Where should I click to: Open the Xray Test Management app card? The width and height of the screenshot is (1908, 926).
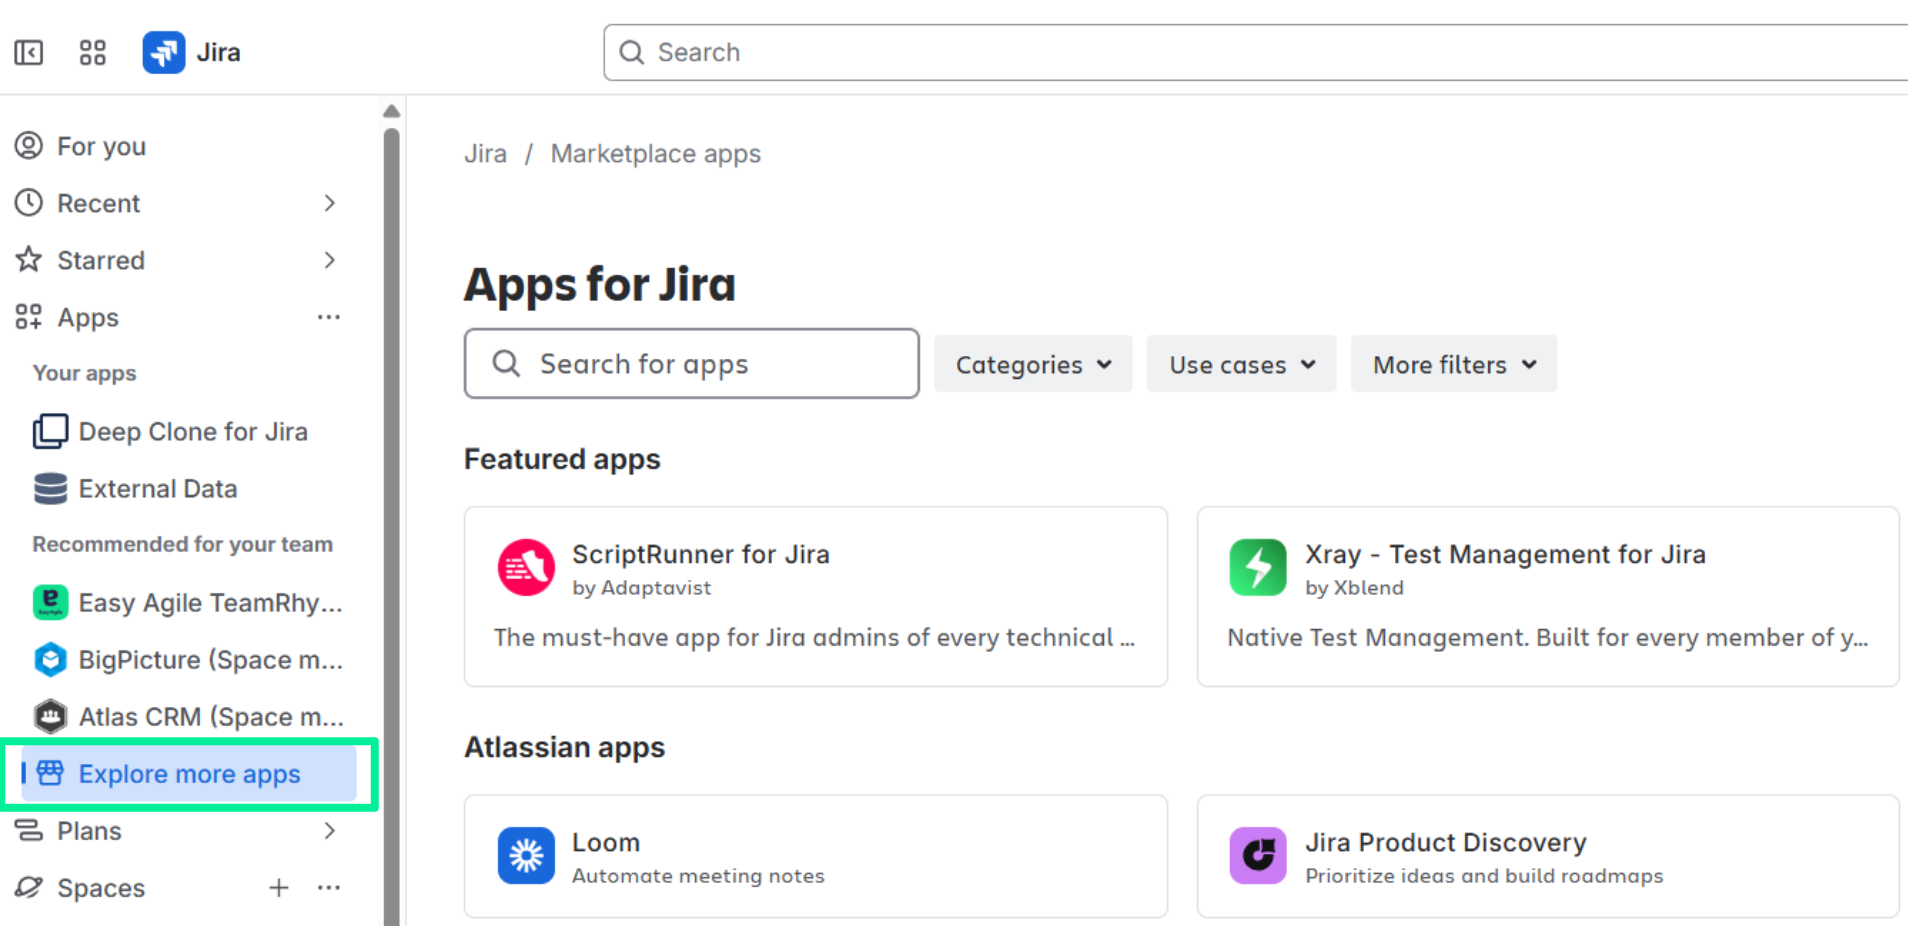tap(1547, 596)
